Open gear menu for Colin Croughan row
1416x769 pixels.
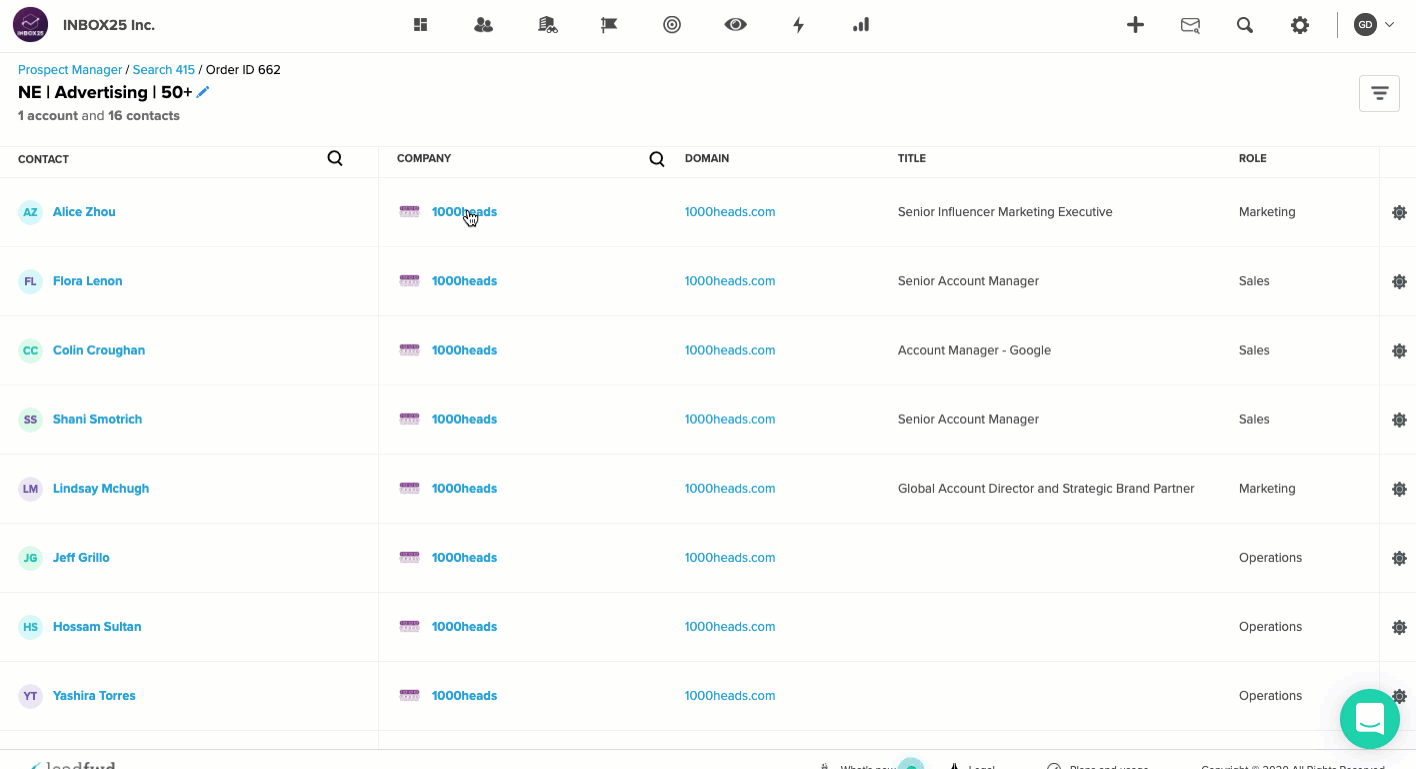click(x=1399, y=350)
